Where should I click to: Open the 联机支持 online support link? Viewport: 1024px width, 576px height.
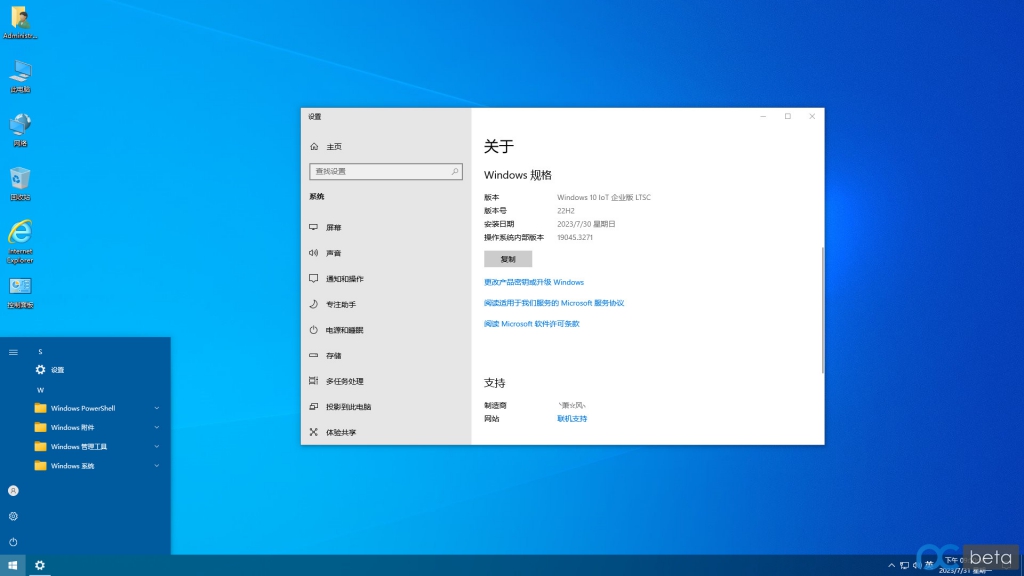tap(572, 419)
